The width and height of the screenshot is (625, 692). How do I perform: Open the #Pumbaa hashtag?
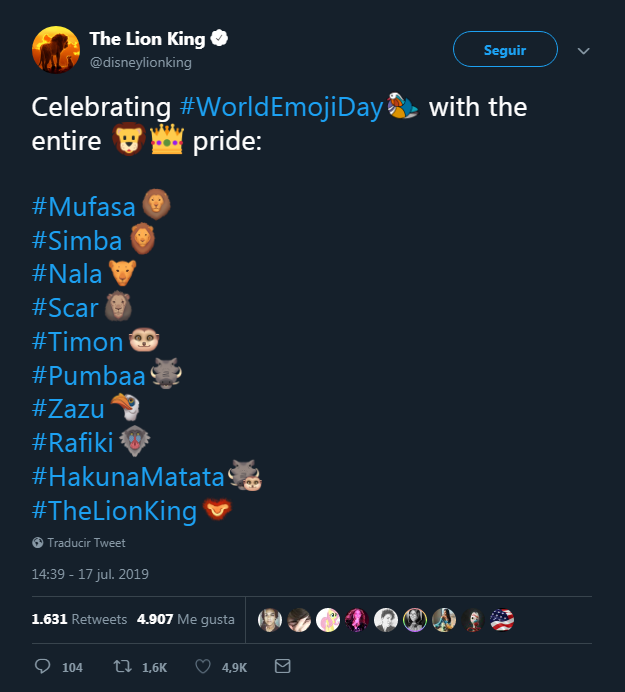click(89, 376)
